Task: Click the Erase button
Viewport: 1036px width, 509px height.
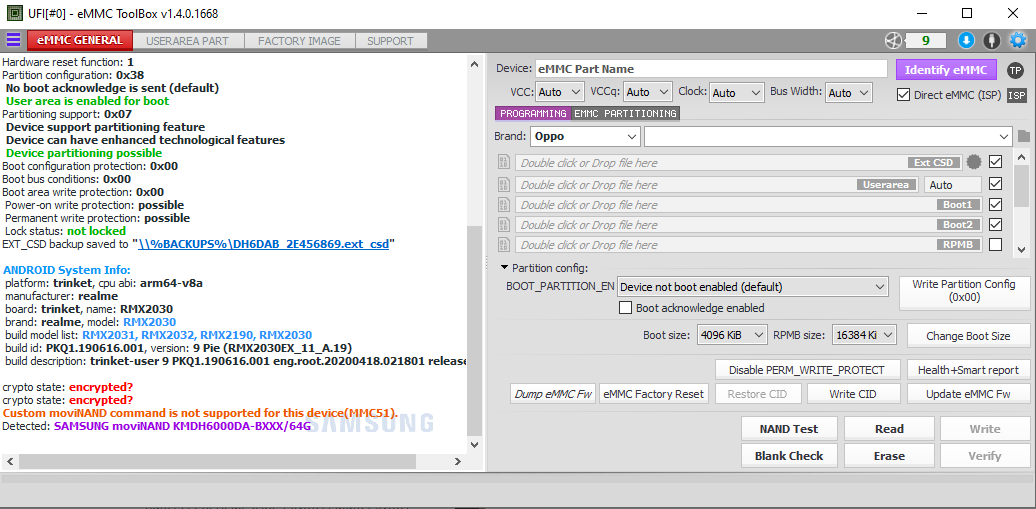Action: coord(889,456)
